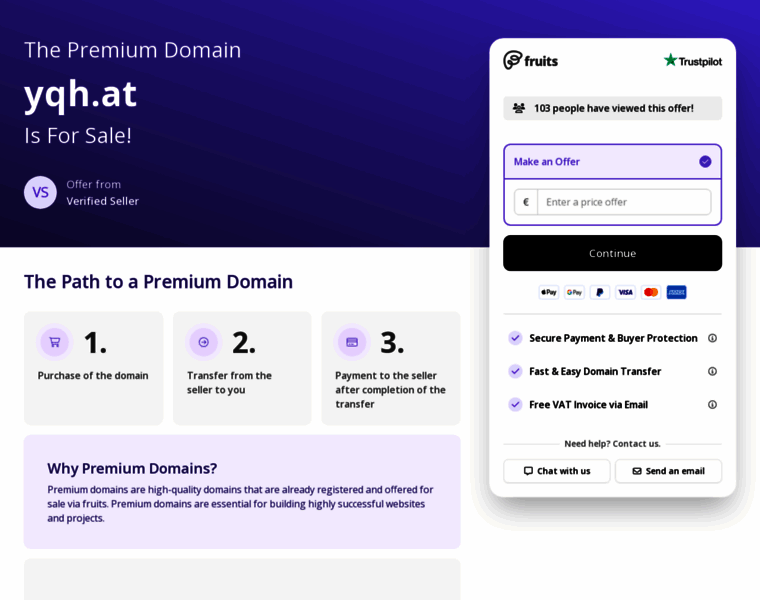Click the Mastercard payment icon

(x=651, y=292)
